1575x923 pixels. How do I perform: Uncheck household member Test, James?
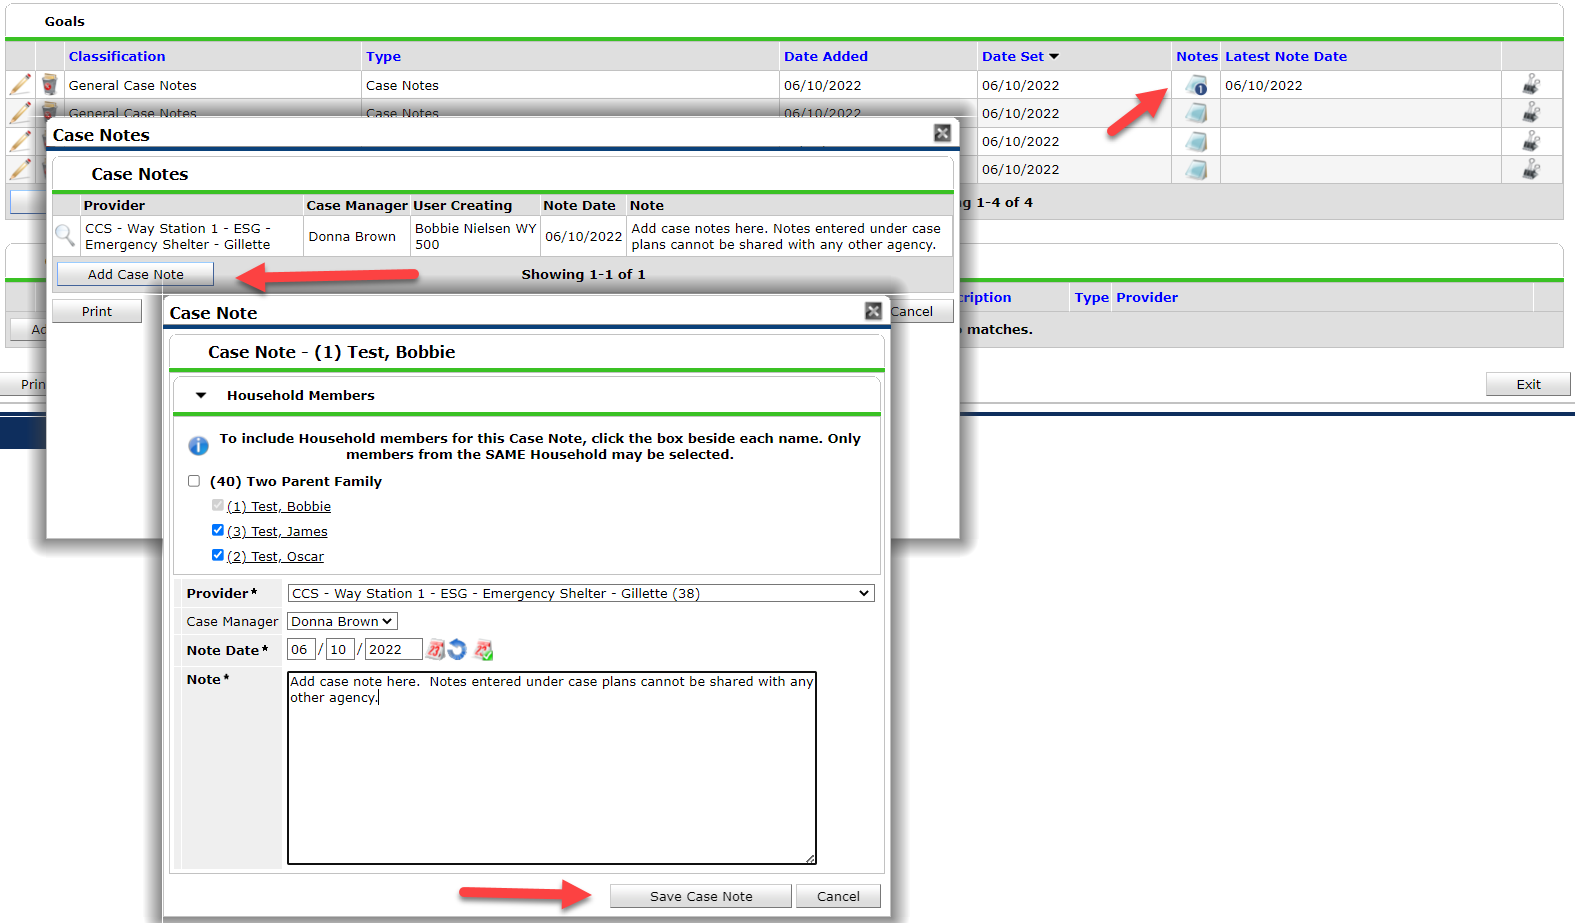pyautogui.click(x=218, y=530)
